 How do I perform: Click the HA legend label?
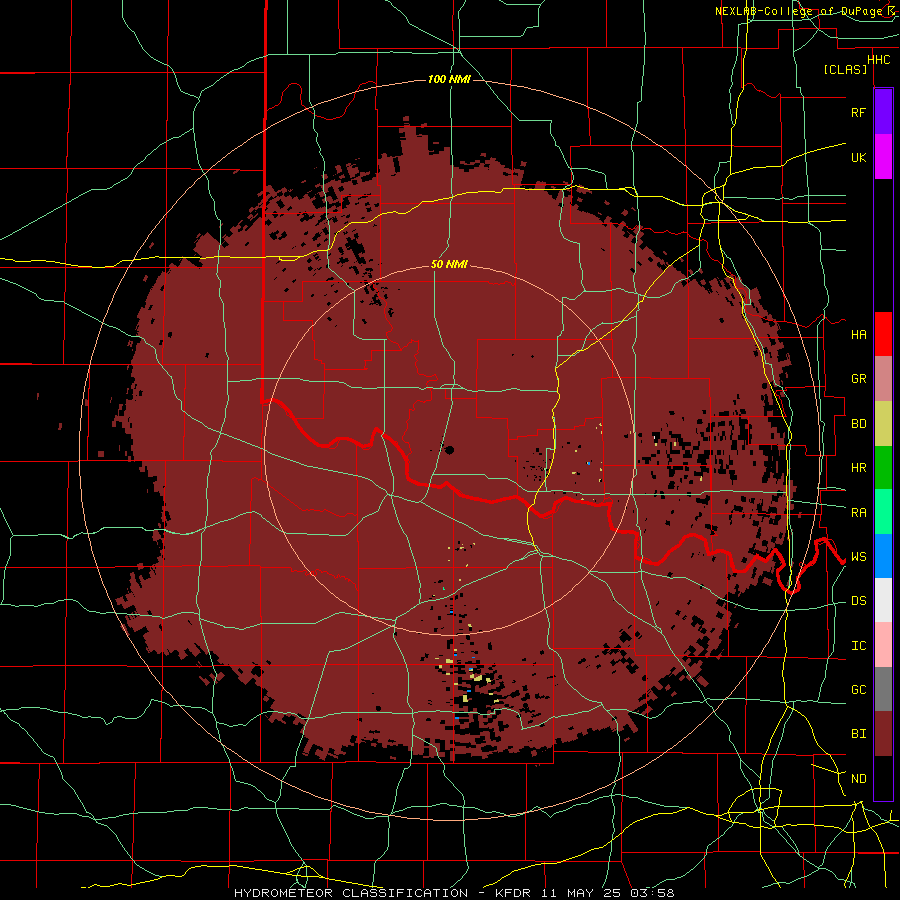pos(858,335)
